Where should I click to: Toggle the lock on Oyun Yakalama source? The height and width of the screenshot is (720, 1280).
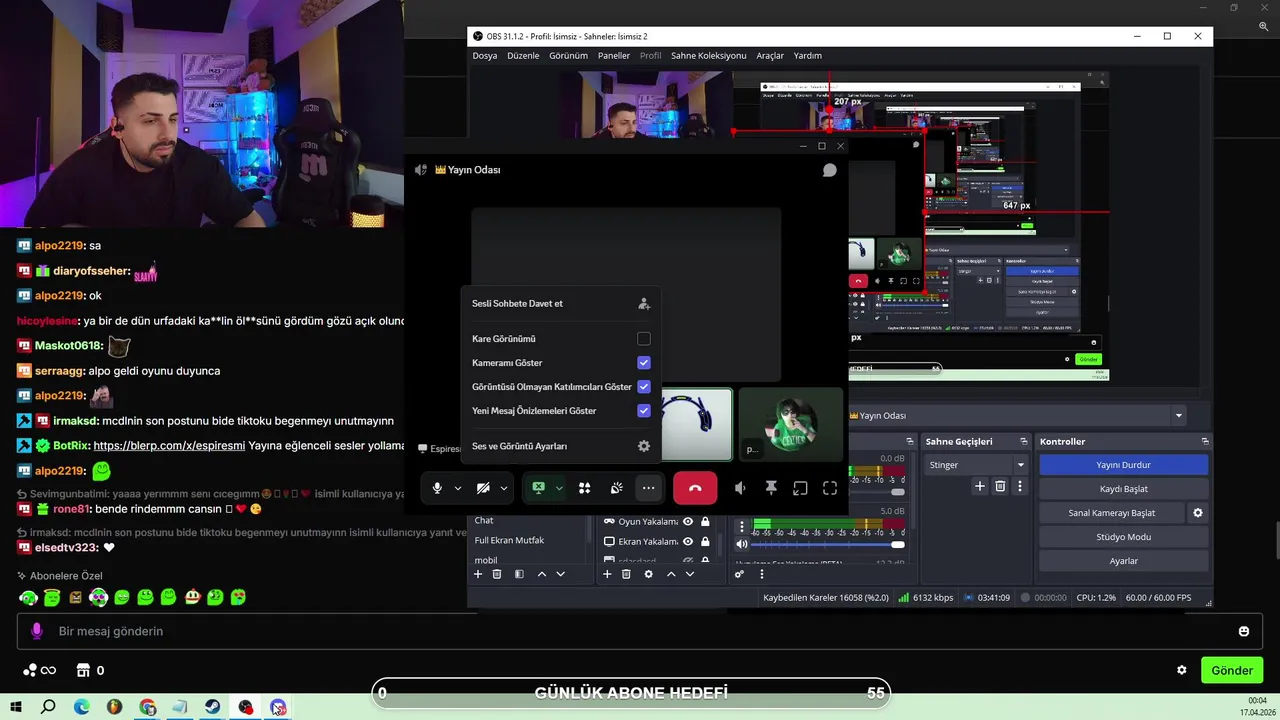[x=705, y=521]
